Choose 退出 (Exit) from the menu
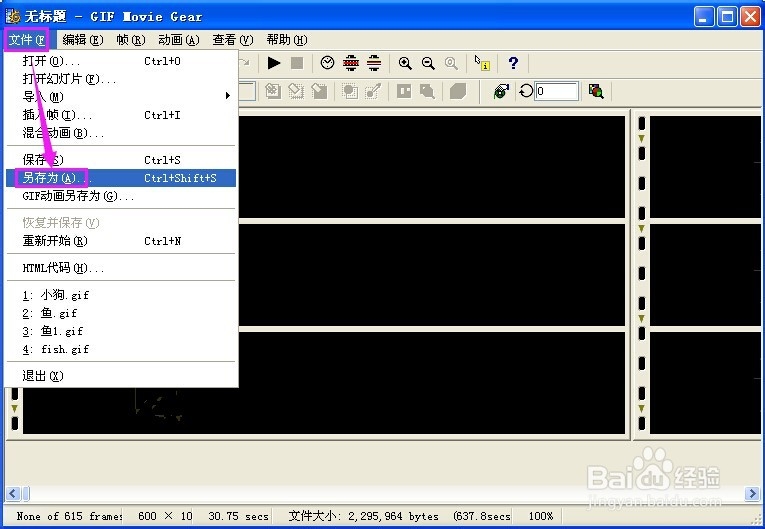 click(x=121, y=376)
